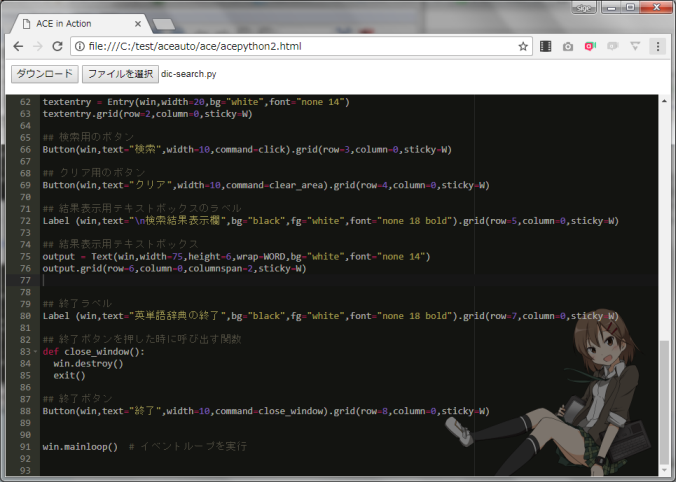Click the scrollbar up arrow
Image resolution: width=676 pixels, height=482 pixels.
coord(664,101)
